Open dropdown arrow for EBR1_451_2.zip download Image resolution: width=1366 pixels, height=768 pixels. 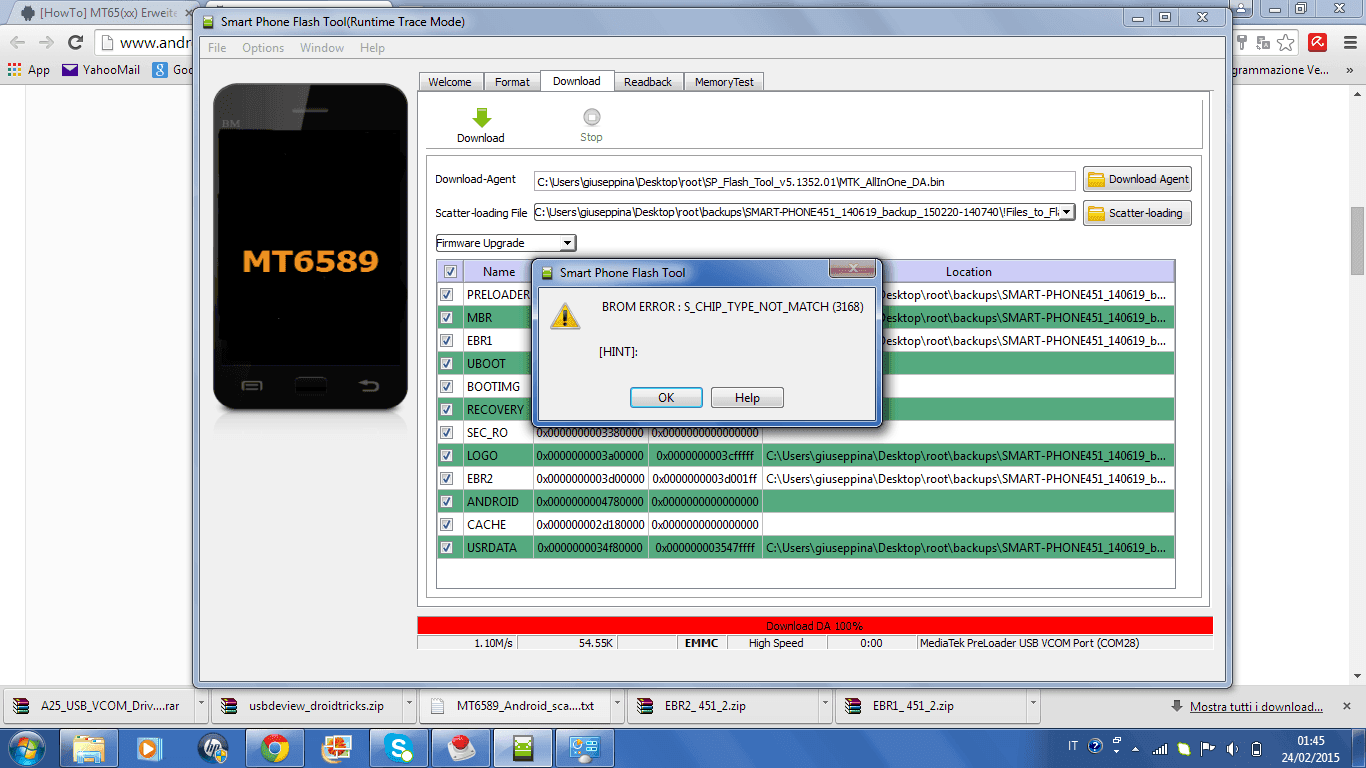pyautogui.click(x=1033, y=706)
